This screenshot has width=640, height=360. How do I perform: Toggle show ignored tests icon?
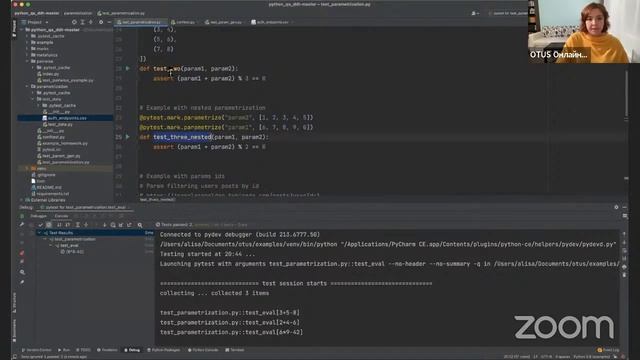(x=49, y=225)
